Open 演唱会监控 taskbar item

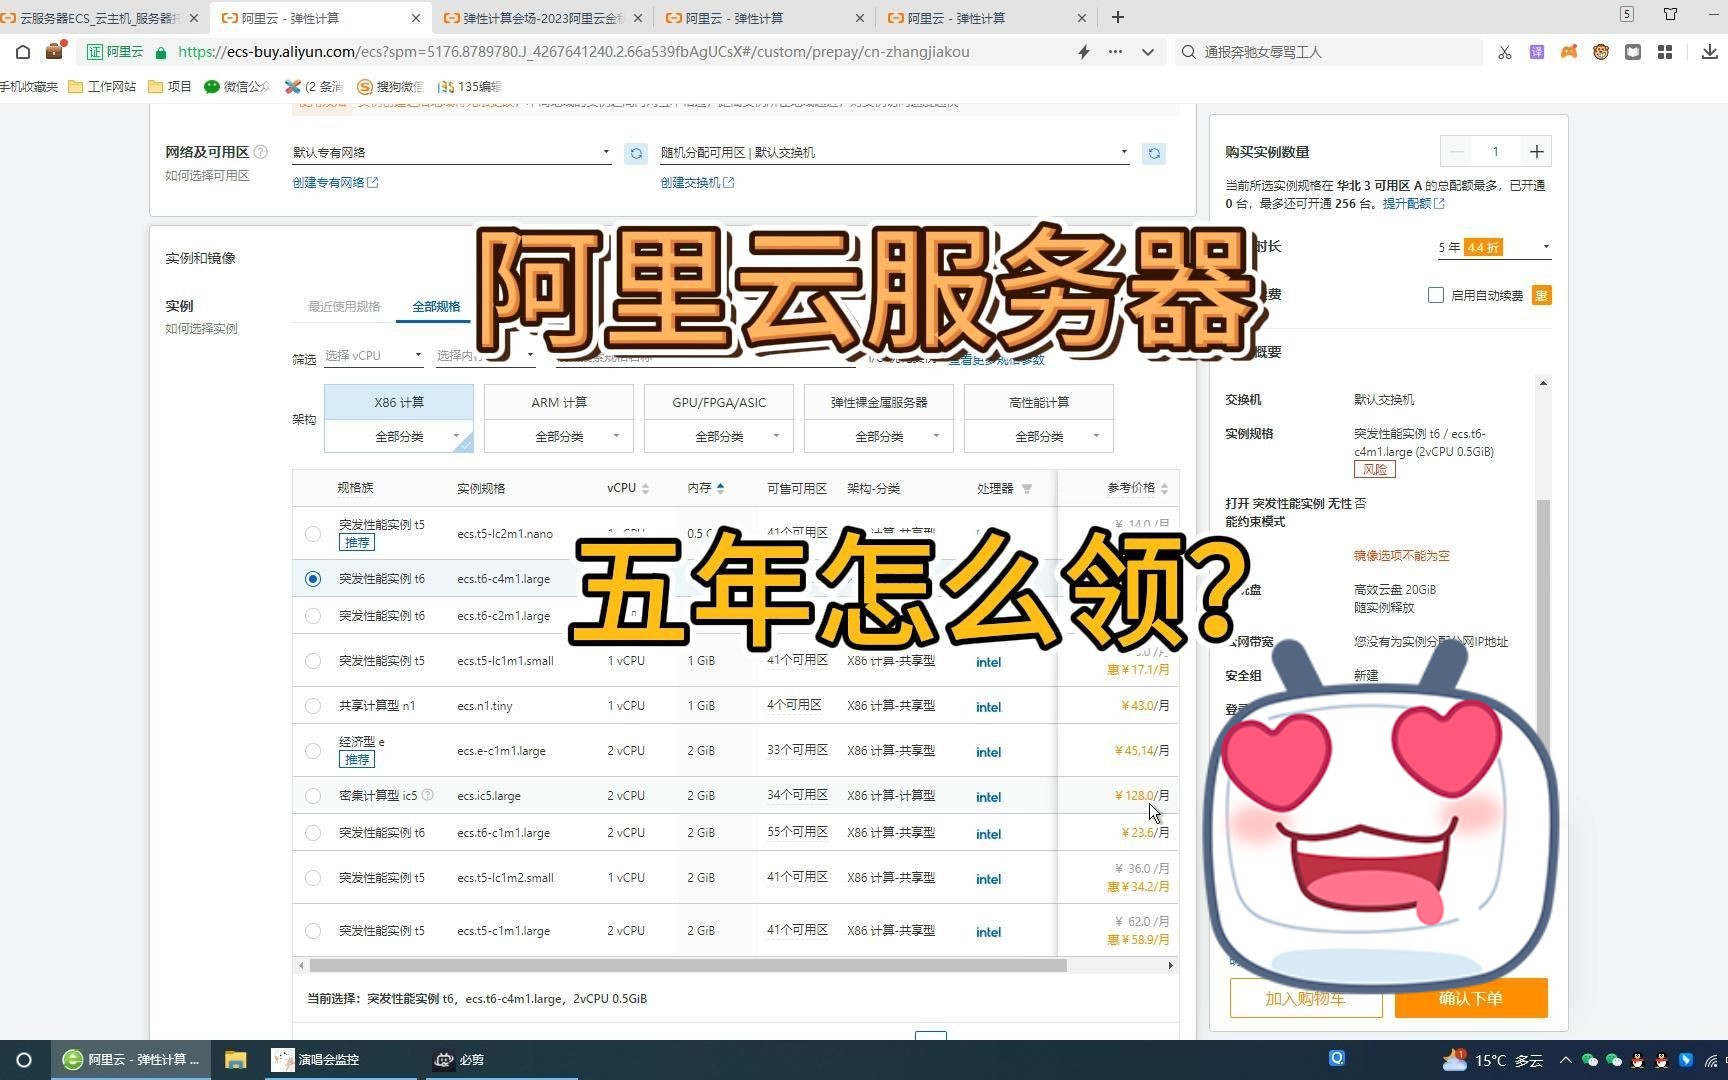click(x=316, y=1060)
